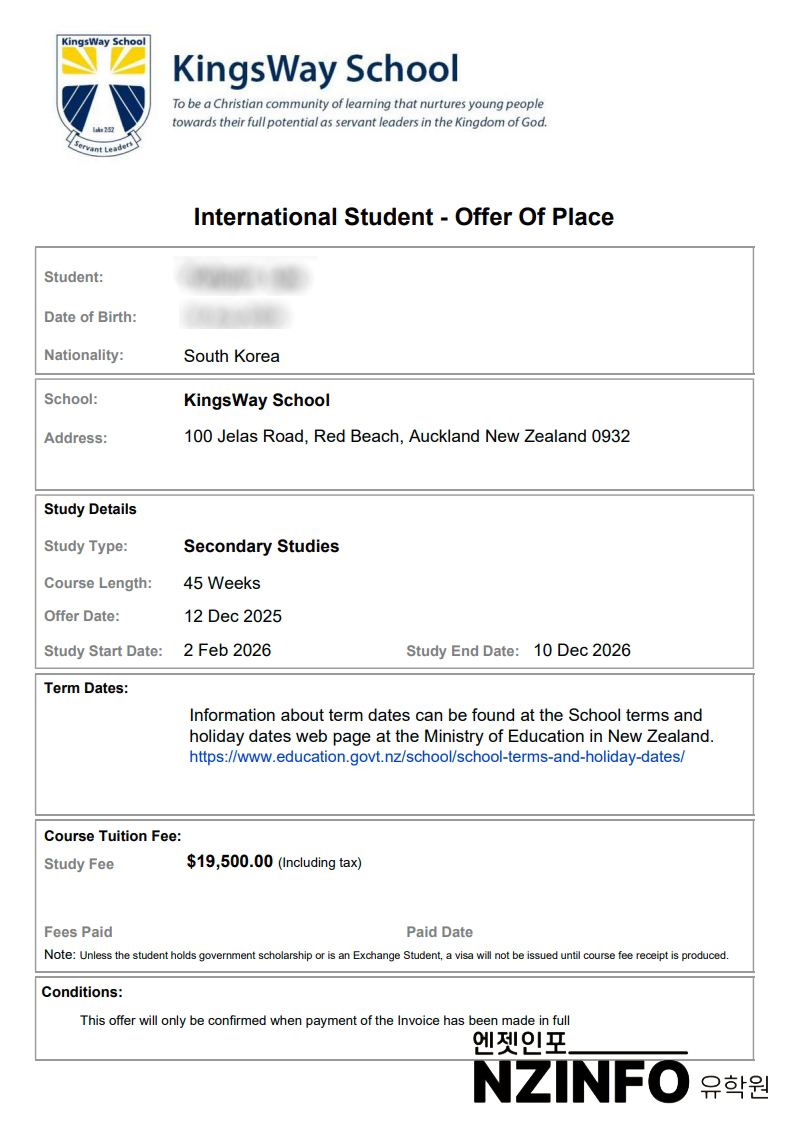Image resolution: width=793 pixels, height=1122 pixels.
Task: Click the Fees Paid label
Action: [x=78, y=932]
